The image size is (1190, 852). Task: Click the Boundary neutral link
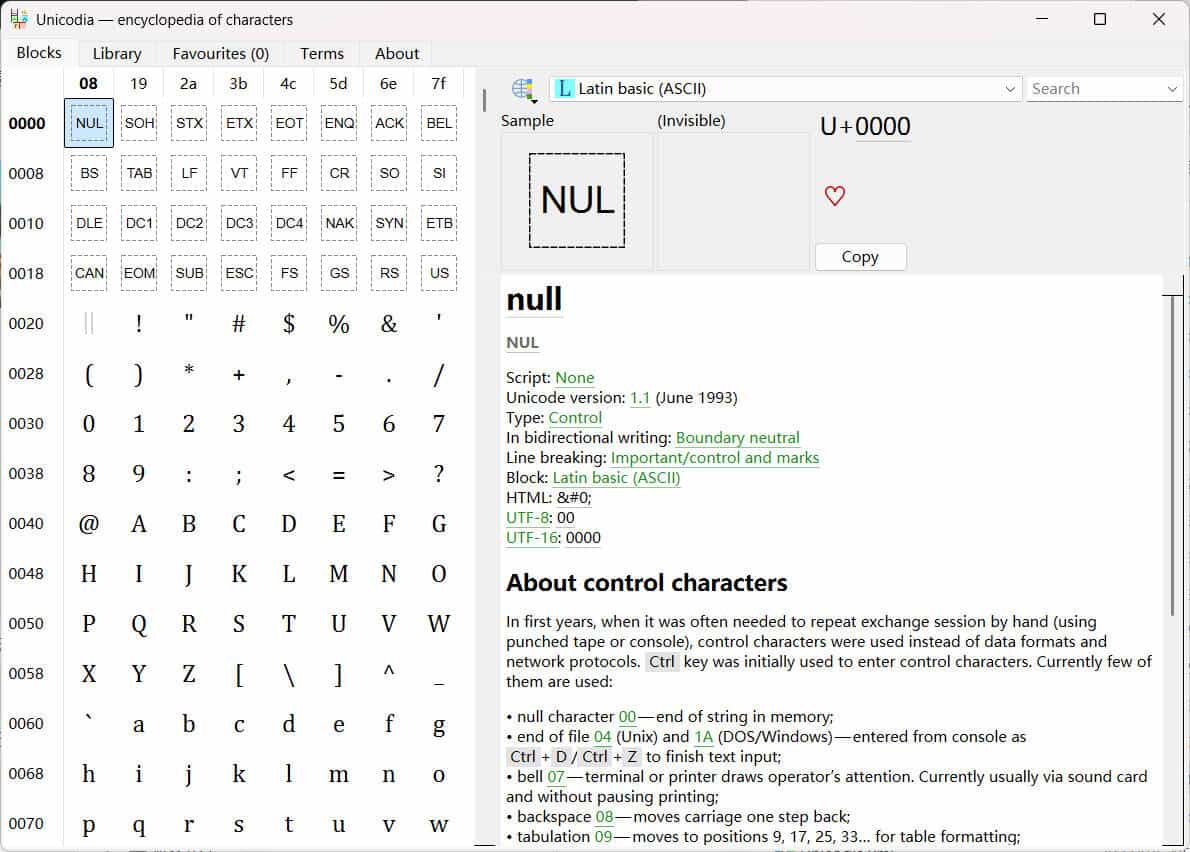pos(737,437)
